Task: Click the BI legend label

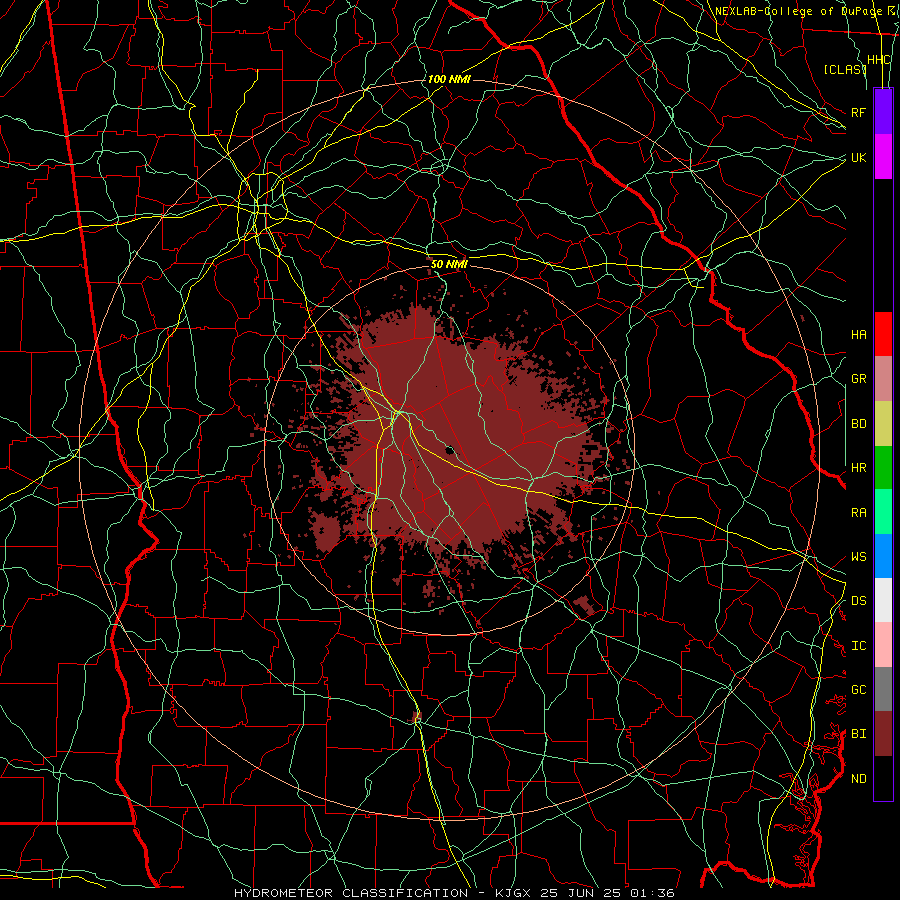Action: pos(858,734)
